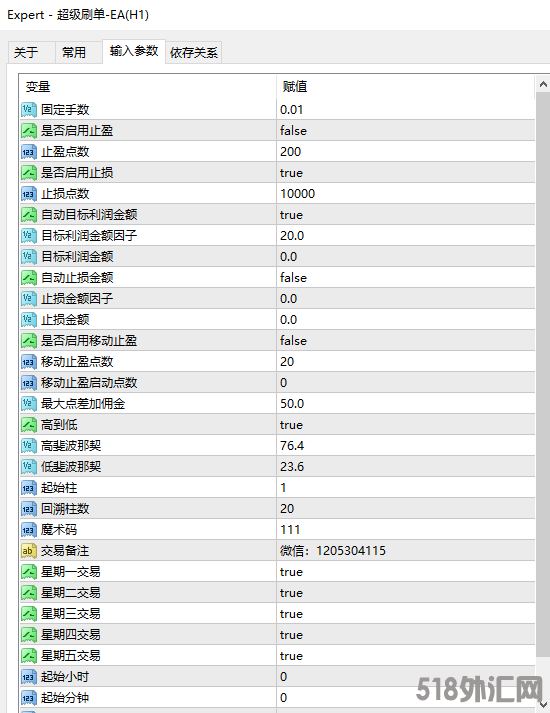Click the boolean icon beside 是否启用止损
550x713 pixels.
pos(29,173)
